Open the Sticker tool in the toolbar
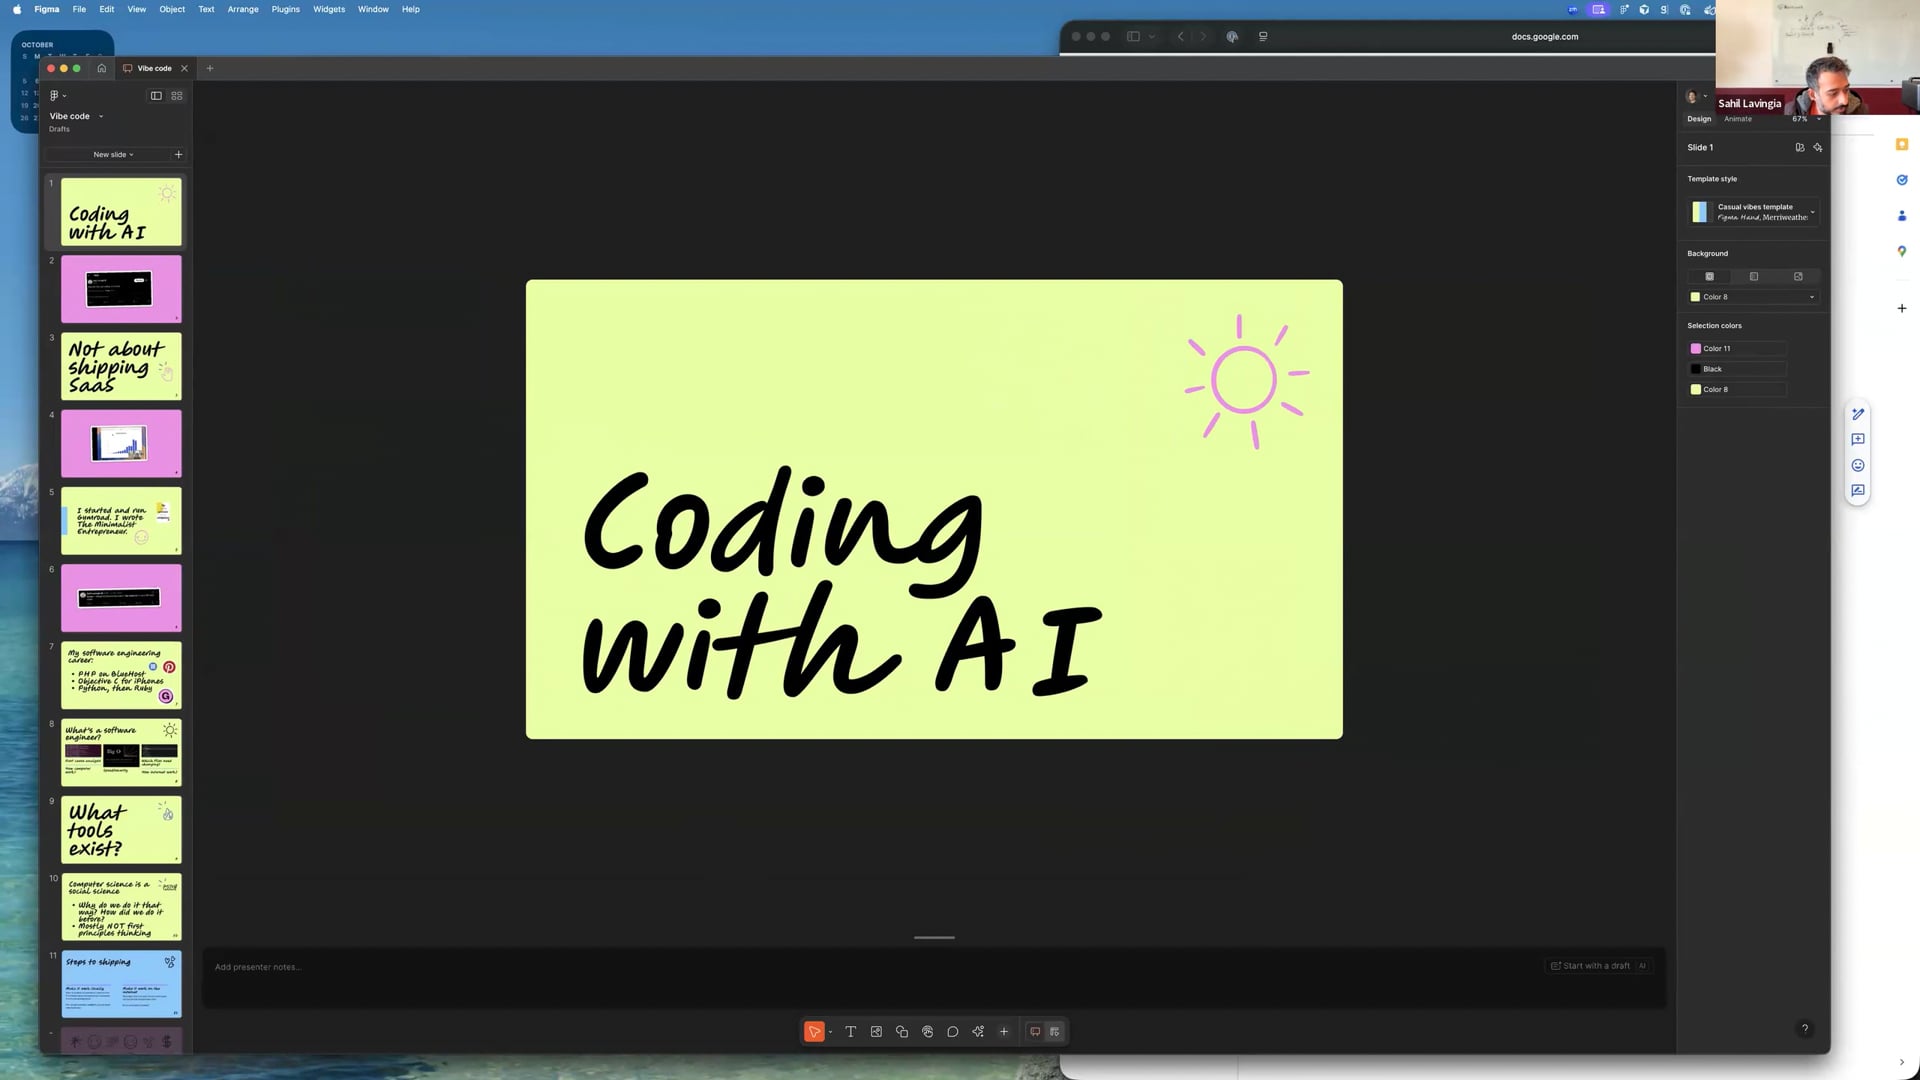 point(927,1031)
